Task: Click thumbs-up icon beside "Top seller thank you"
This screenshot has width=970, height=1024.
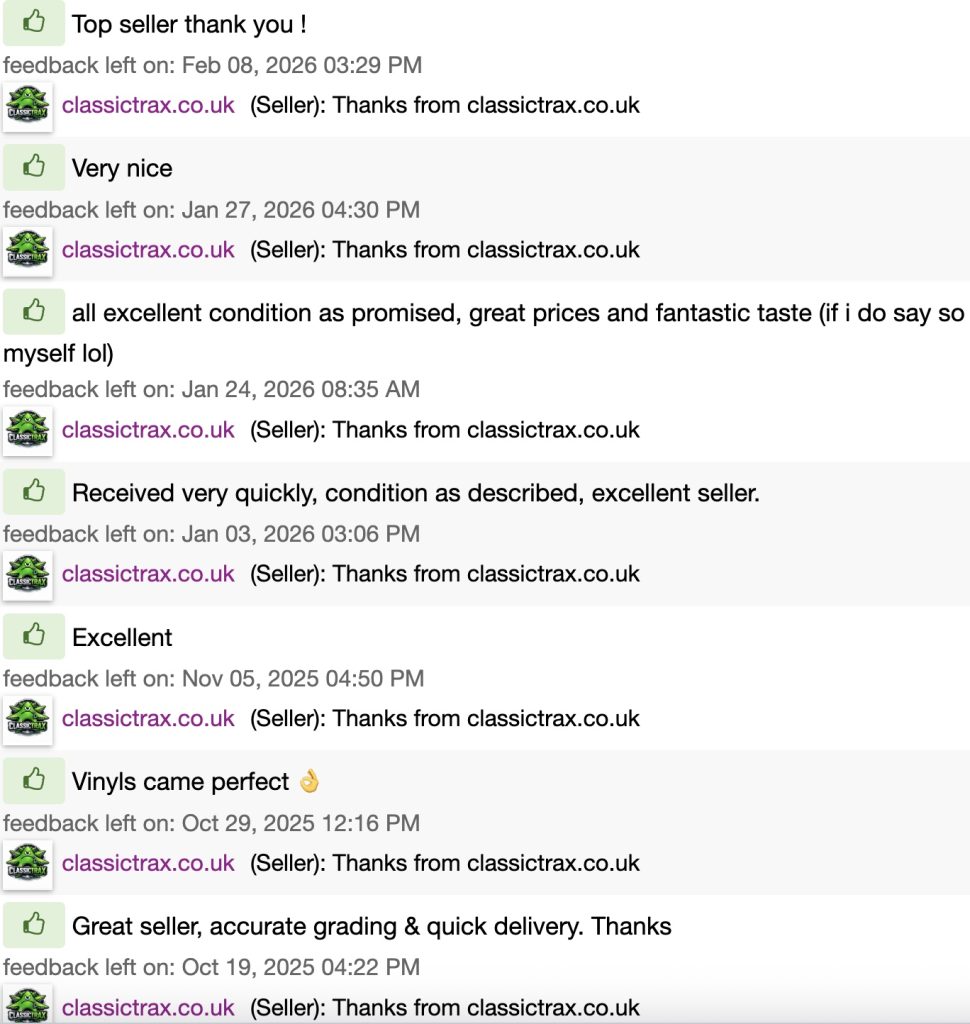Action: pyautogui.click(x=34, y=22)
